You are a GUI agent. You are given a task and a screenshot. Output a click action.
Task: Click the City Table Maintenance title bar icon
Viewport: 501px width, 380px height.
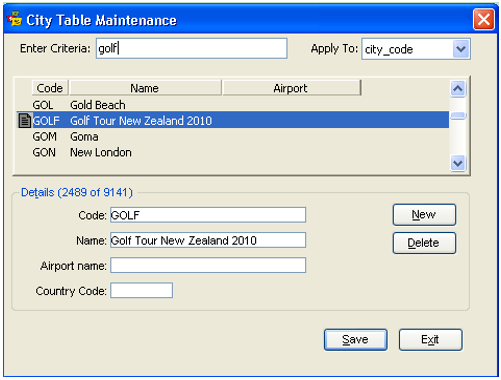coord(14,19)
